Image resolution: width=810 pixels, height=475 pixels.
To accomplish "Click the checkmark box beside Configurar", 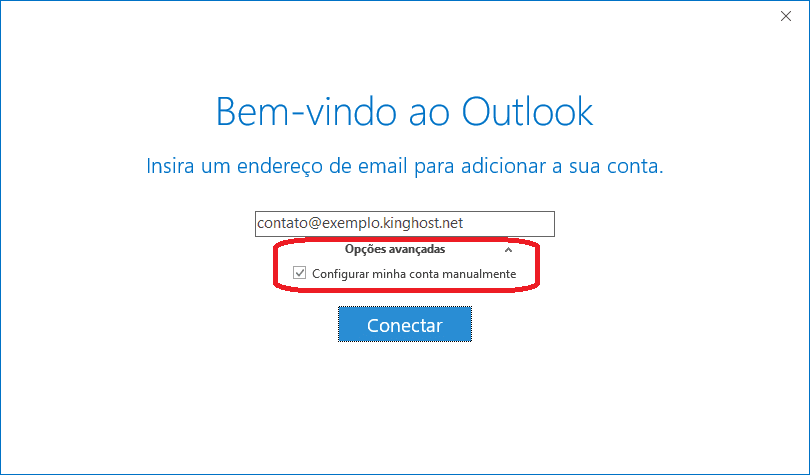I will [x=300, y=273].
